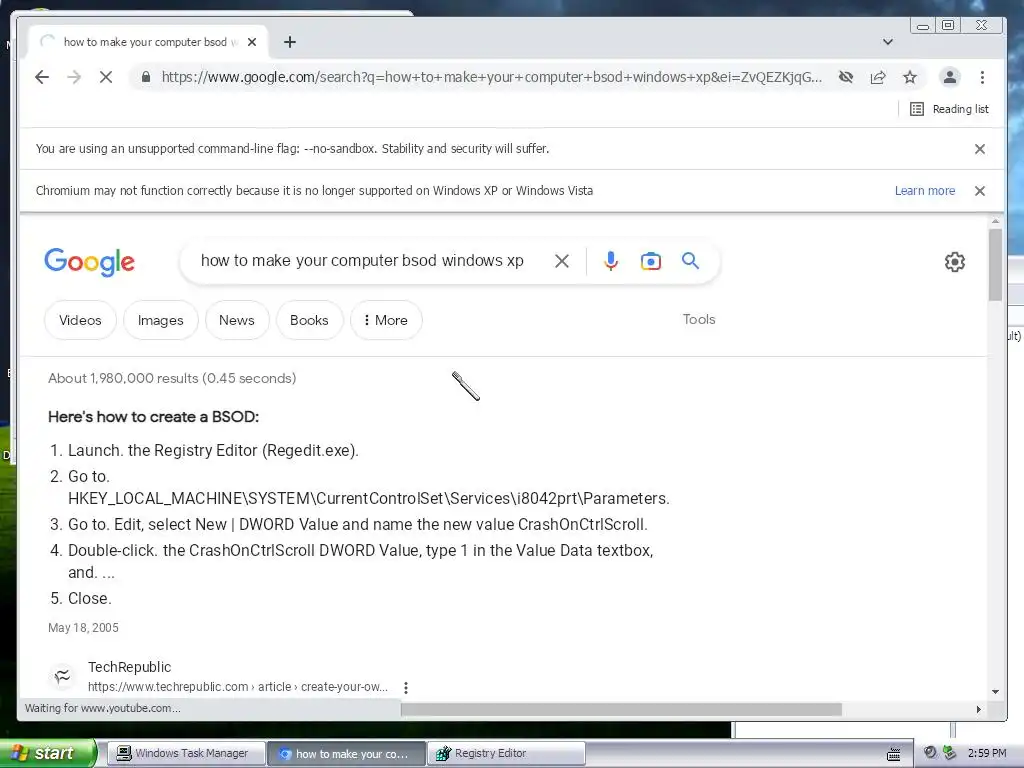This screenshot has height=768, width=1024.
Task: Open a new tab with the plus button
Action: click(290, 42)
